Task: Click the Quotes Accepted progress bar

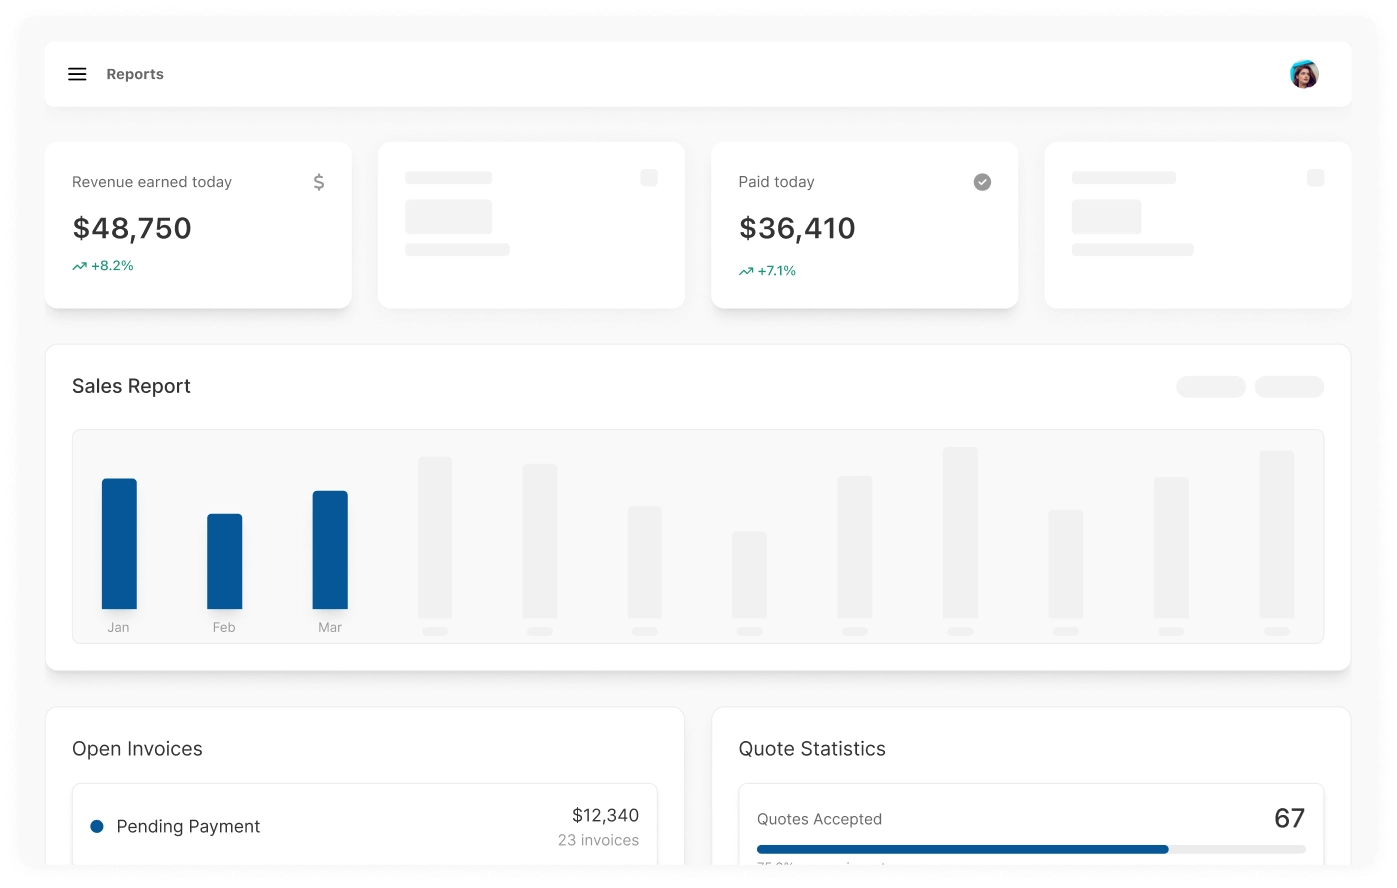Action: coord(1030,849)
